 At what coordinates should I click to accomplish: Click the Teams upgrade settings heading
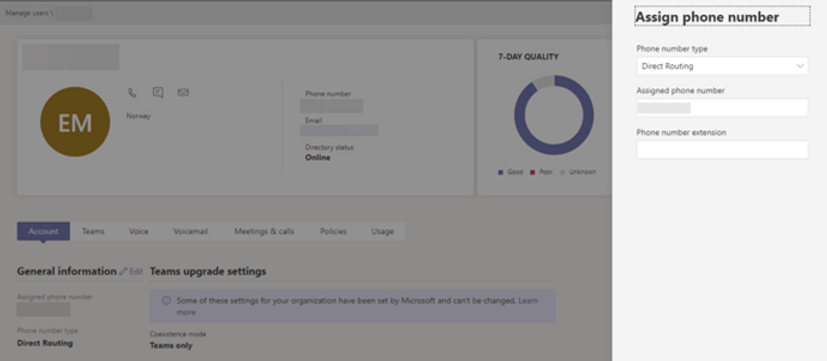click(x=208, y=271)
